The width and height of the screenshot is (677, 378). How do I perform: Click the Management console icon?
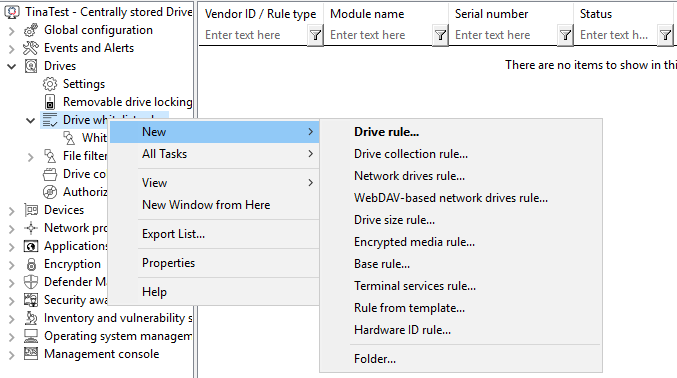tap(31, 354)
